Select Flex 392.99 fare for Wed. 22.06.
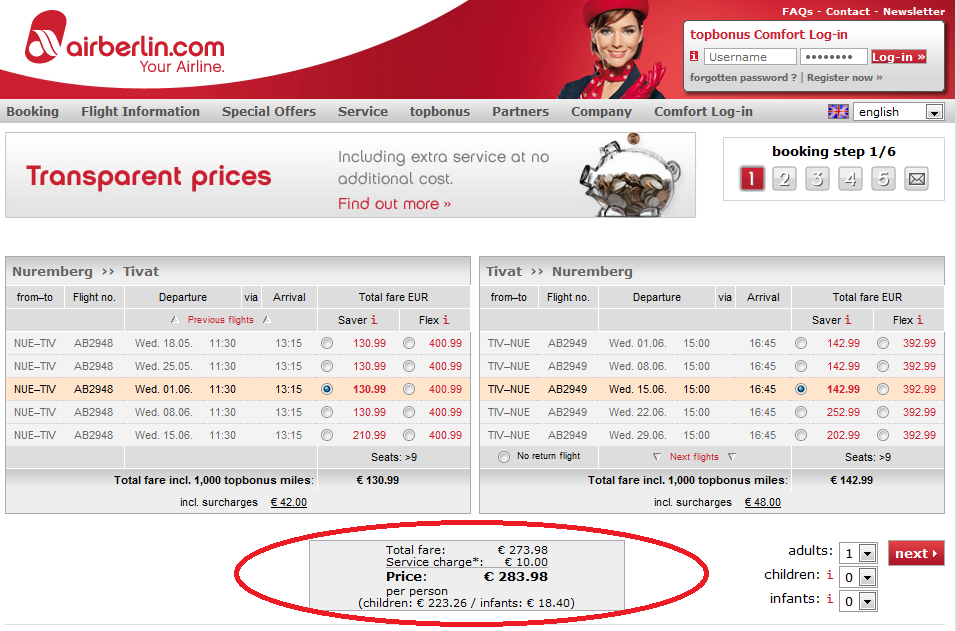957x631 pixels. 883,412
